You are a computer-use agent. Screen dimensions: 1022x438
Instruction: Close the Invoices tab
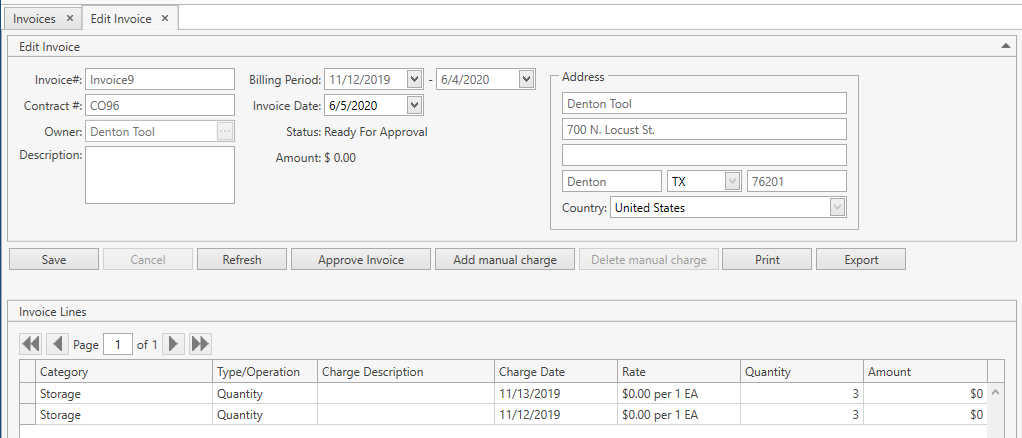pyautogui.click(x=69, y=19)
